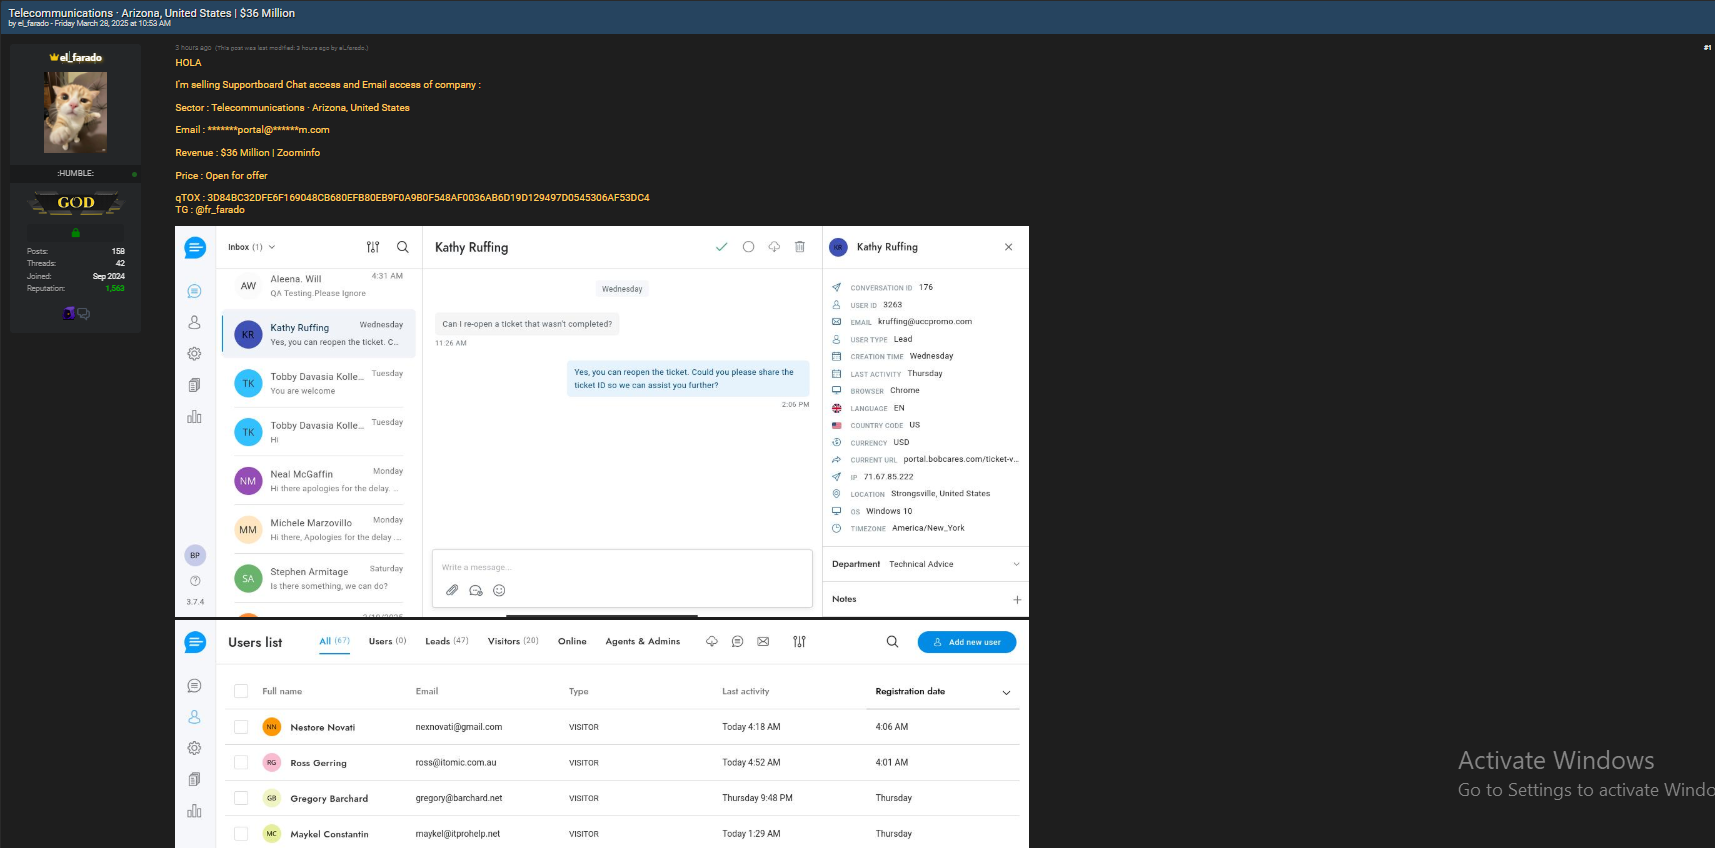Mark Kathy Ruffing conversation done with checkmark

pyautogui.click(x=721, y=247)
